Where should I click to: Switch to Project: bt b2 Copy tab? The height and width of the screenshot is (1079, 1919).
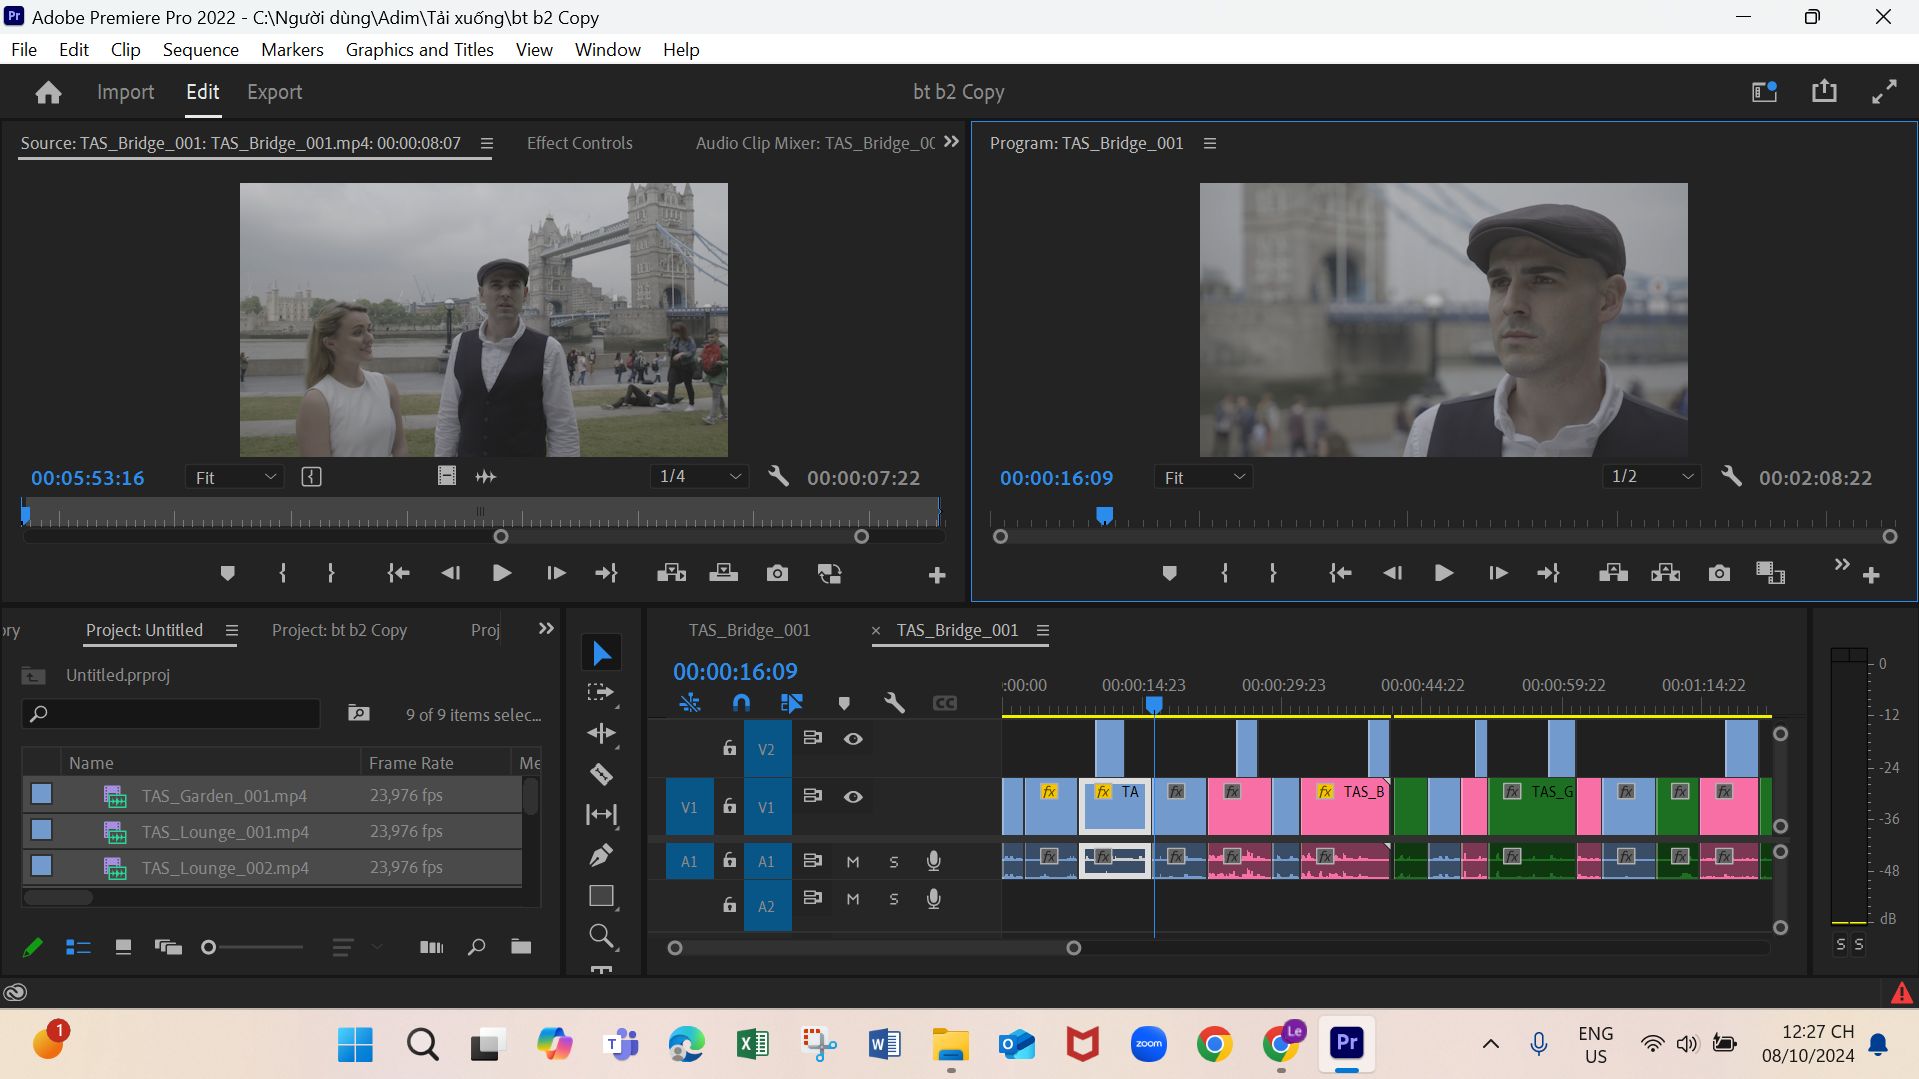click(339, 630)
